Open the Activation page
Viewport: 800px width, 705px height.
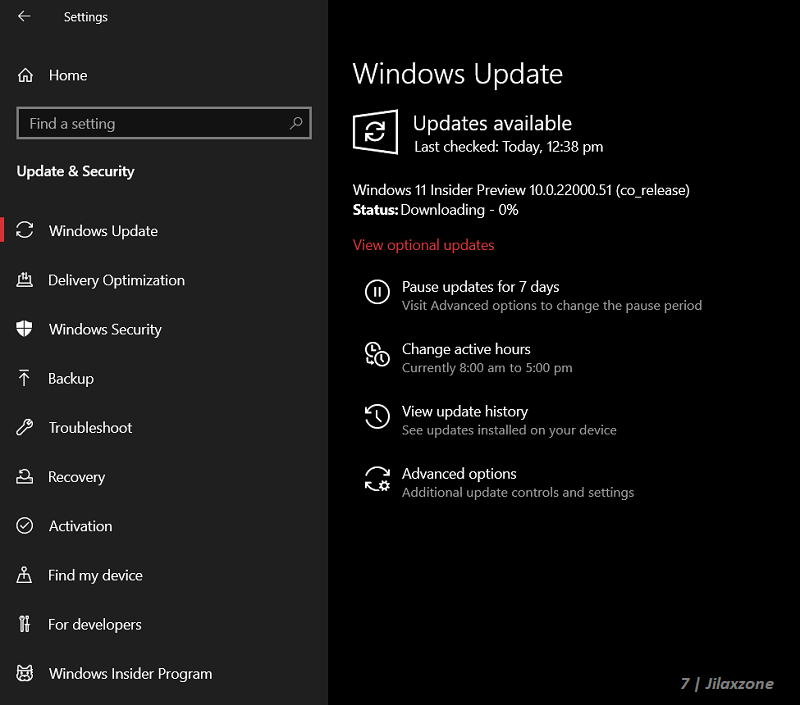click(81, 526)
